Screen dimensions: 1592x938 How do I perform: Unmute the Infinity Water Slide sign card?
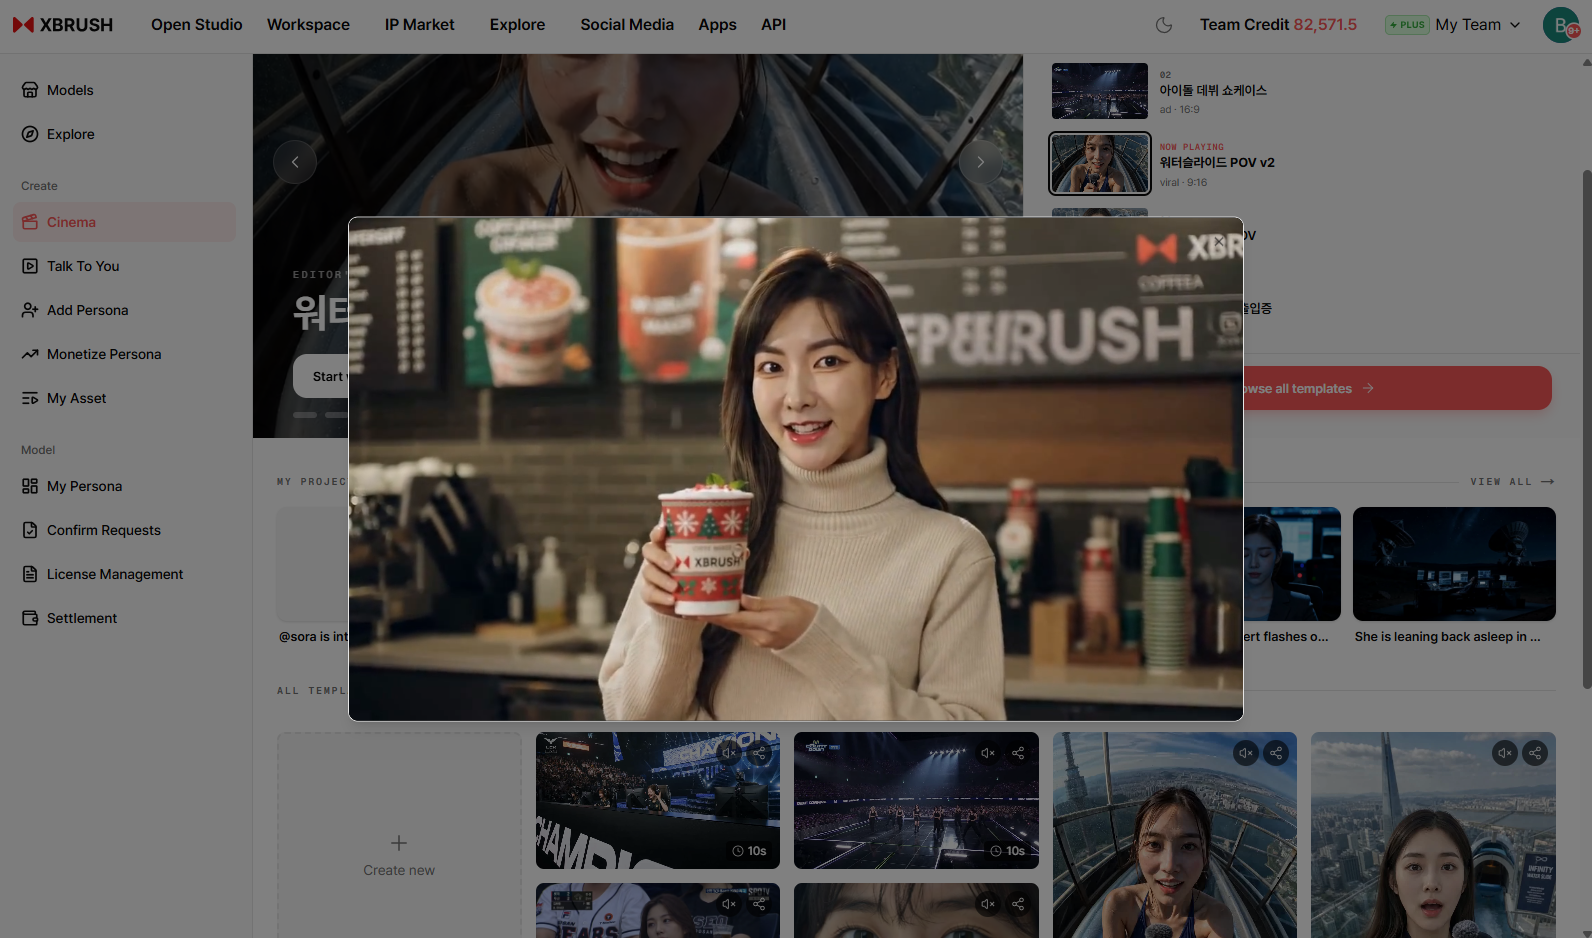(x=1504, y=753)
